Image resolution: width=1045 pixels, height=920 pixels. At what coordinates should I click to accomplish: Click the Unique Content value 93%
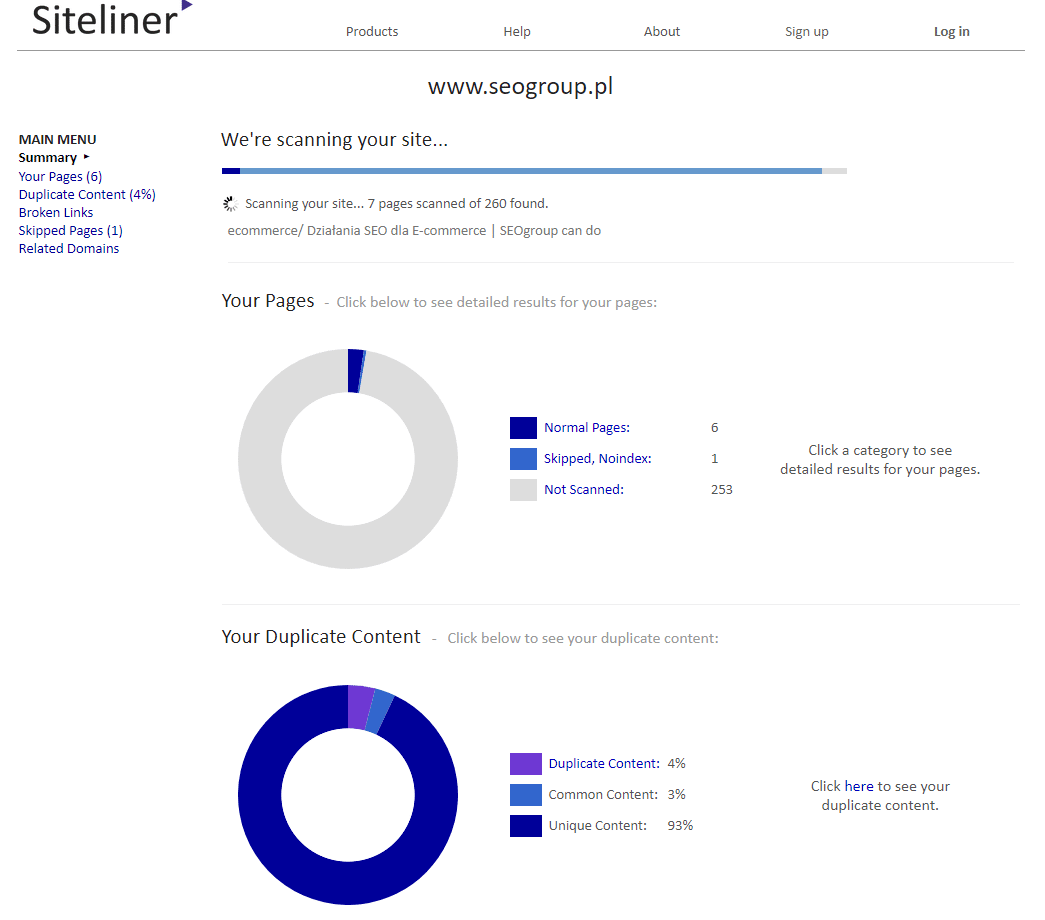tap(680, 825)
